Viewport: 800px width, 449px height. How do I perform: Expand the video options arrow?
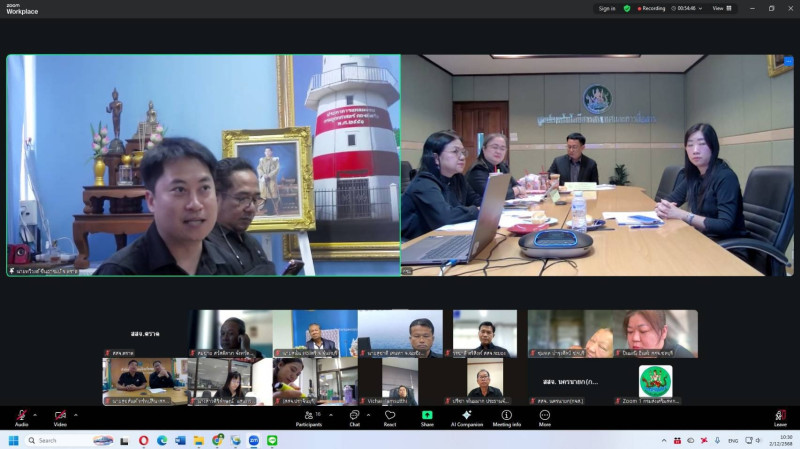point(75,413)
